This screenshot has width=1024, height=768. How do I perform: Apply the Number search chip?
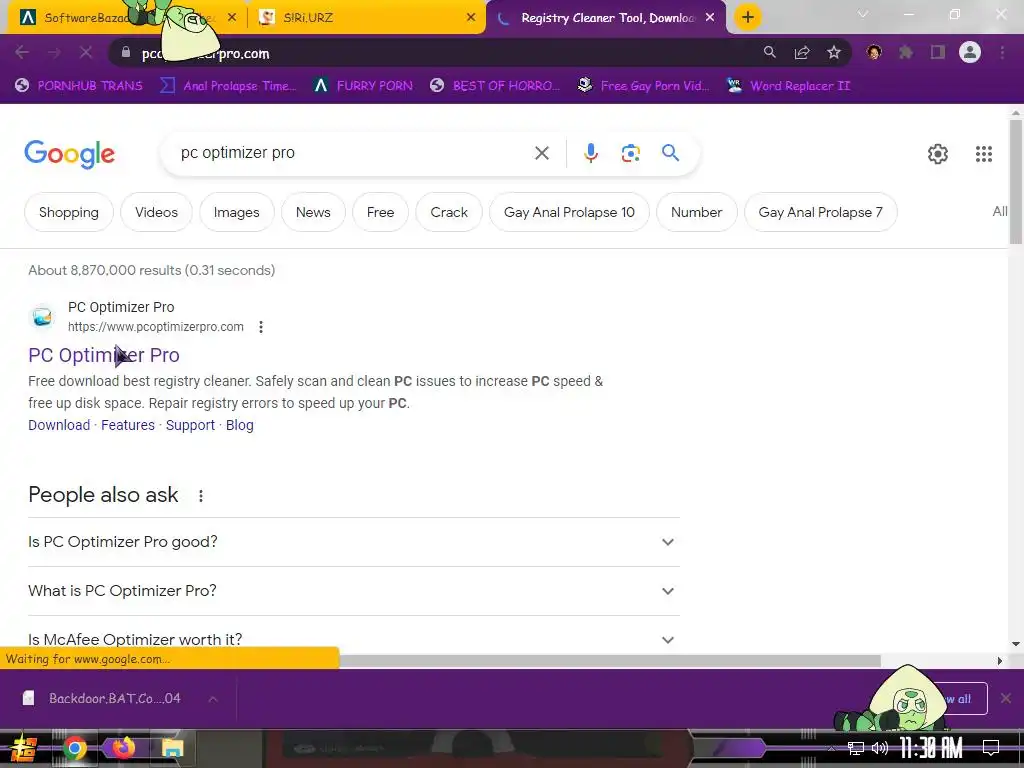pyautogui.click(x=696, y=212)
